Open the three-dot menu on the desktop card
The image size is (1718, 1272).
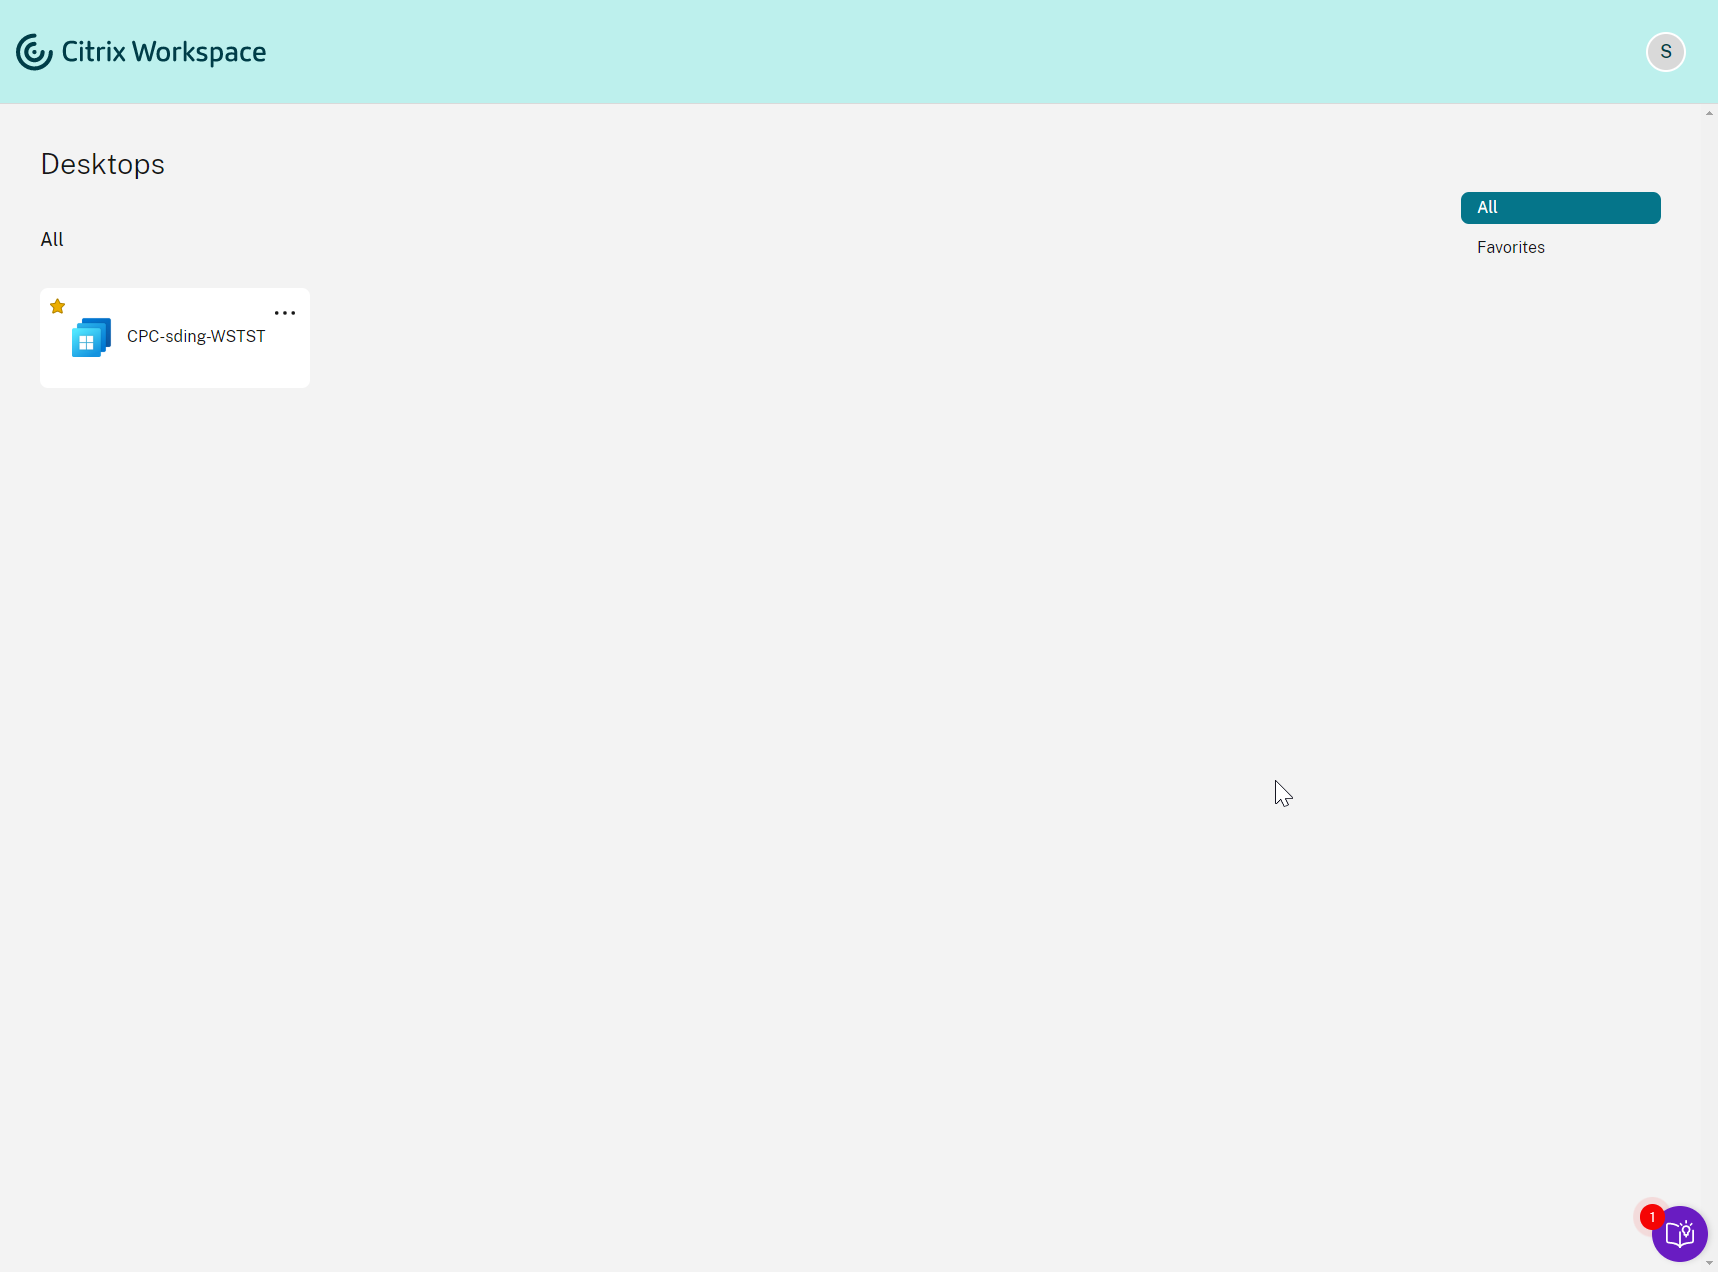coord(285,313)
